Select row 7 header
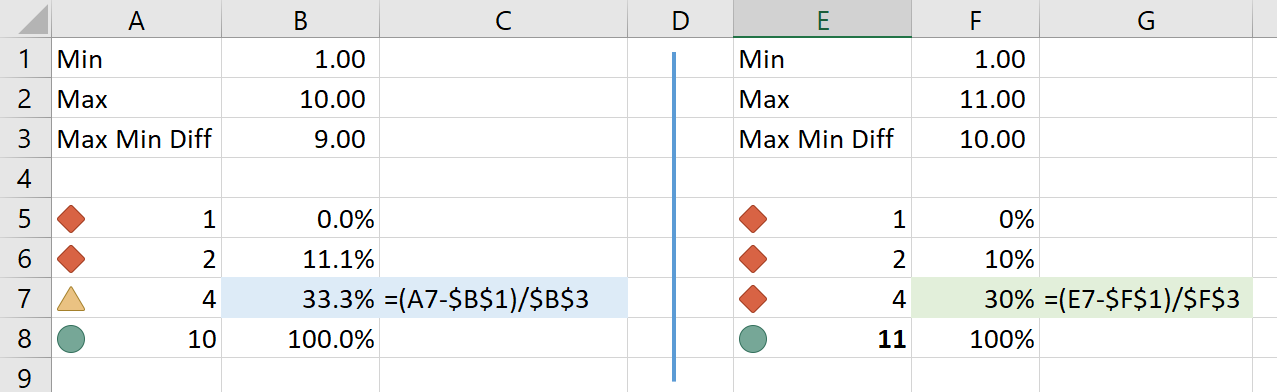The width and height of the screenshot is (1277, 392). coord(24,298)
